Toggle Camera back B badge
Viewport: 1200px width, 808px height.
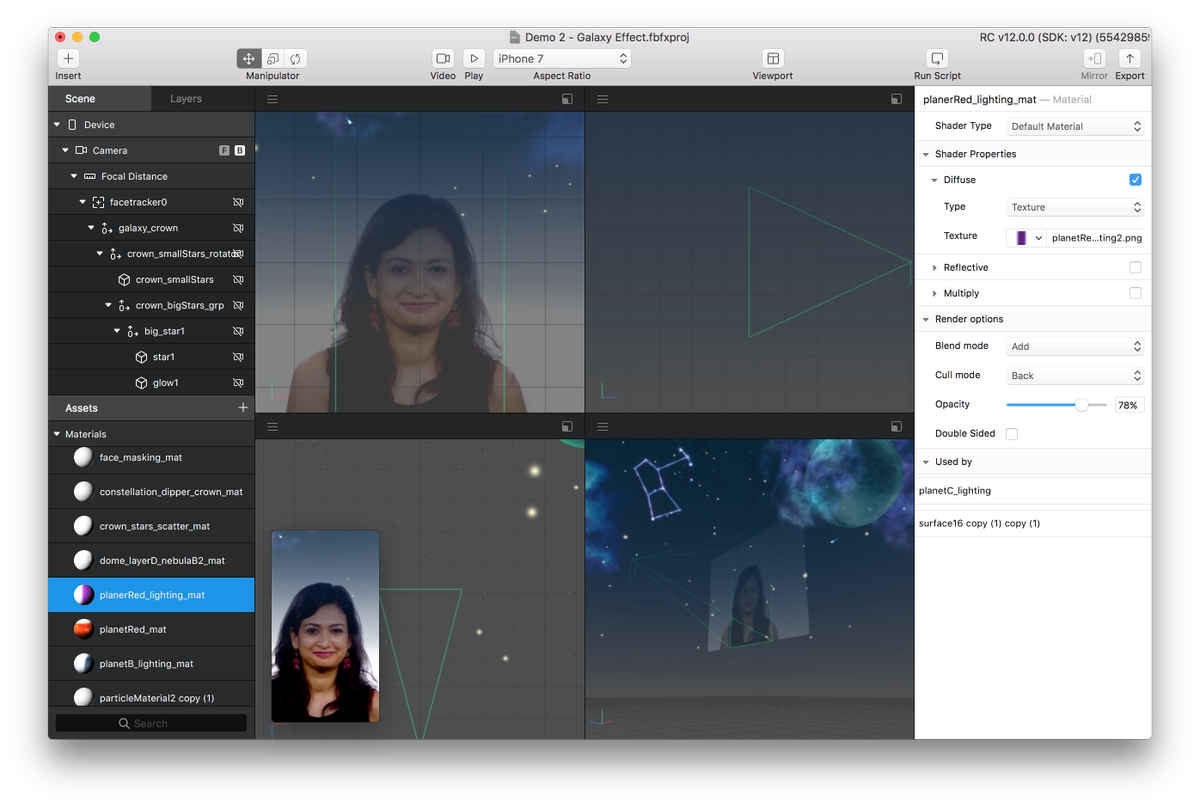(240, 151)
